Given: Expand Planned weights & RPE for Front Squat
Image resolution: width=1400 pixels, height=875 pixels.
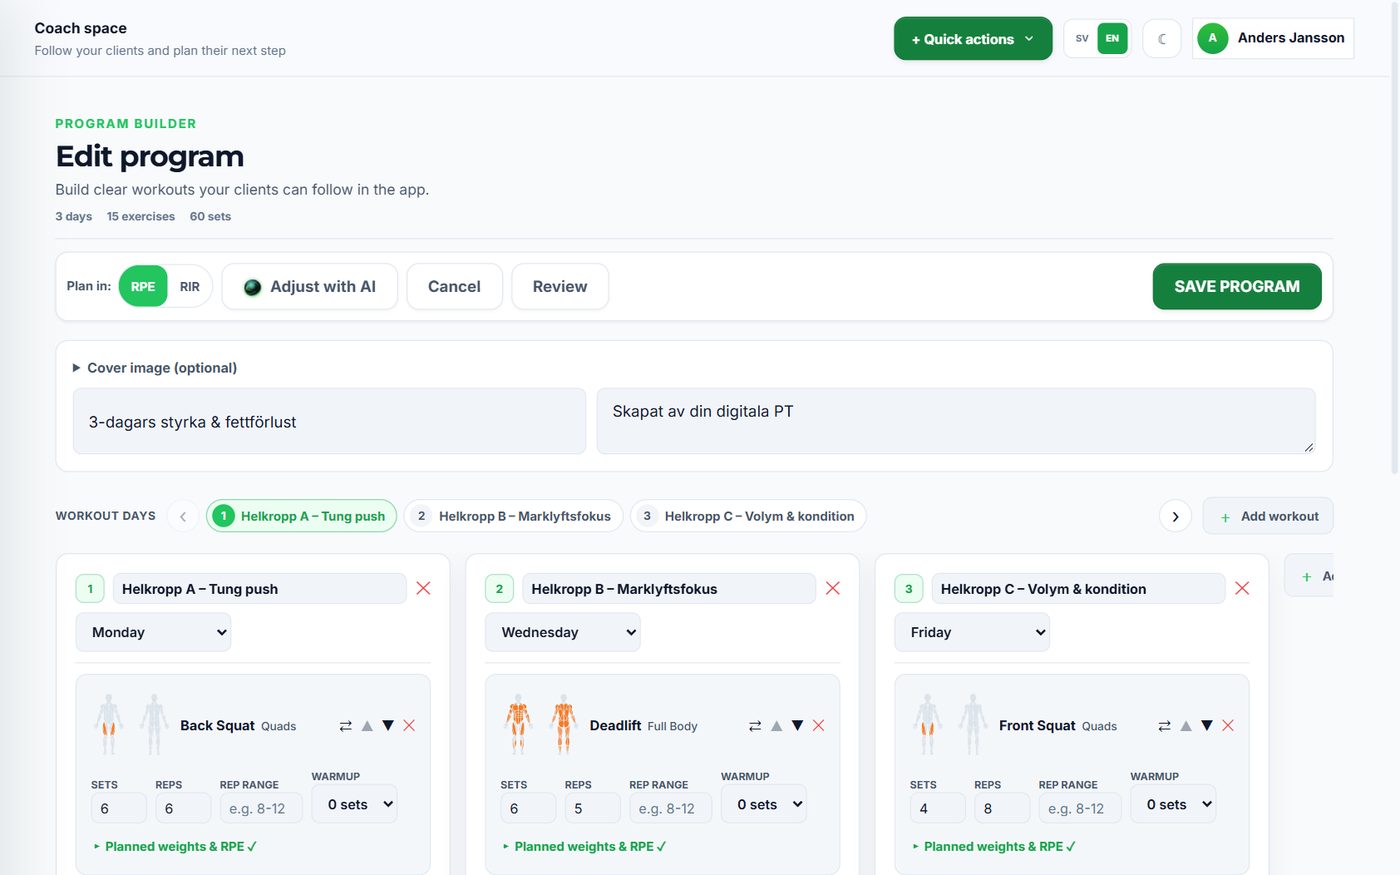Looking at the screenshot, I should [994, 846].
